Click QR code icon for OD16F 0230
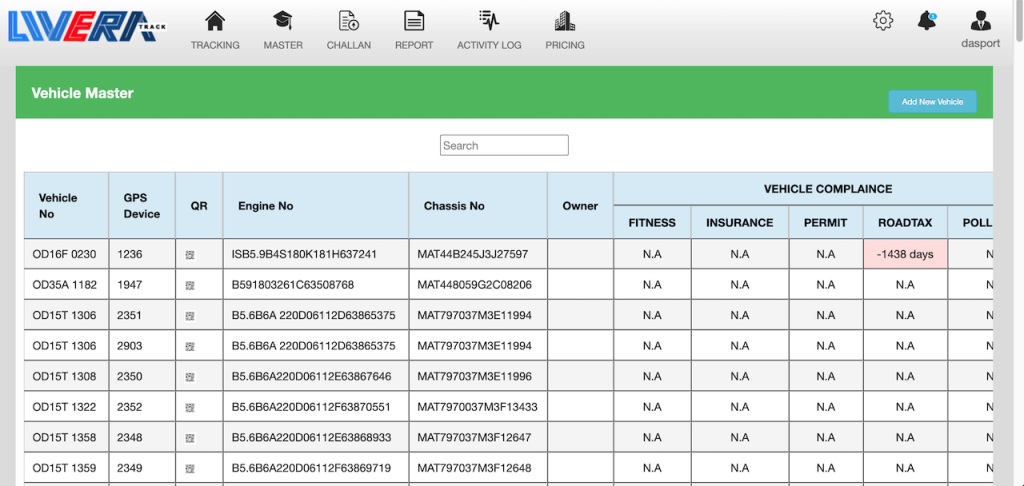This screenshot has width=1024, height=486. [x=190, y=255]
